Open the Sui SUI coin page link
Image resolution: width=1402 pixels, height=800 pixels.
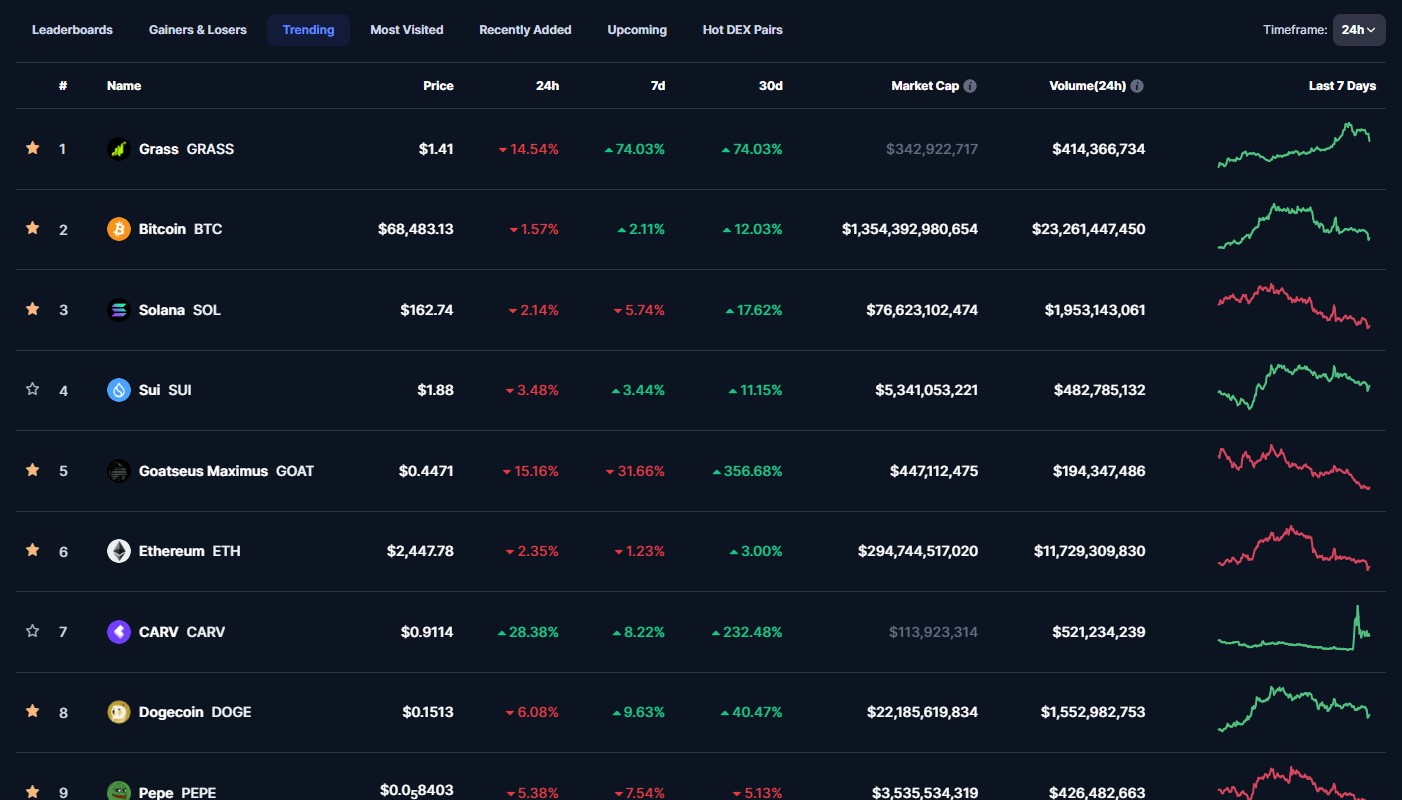tap(149, 390)
